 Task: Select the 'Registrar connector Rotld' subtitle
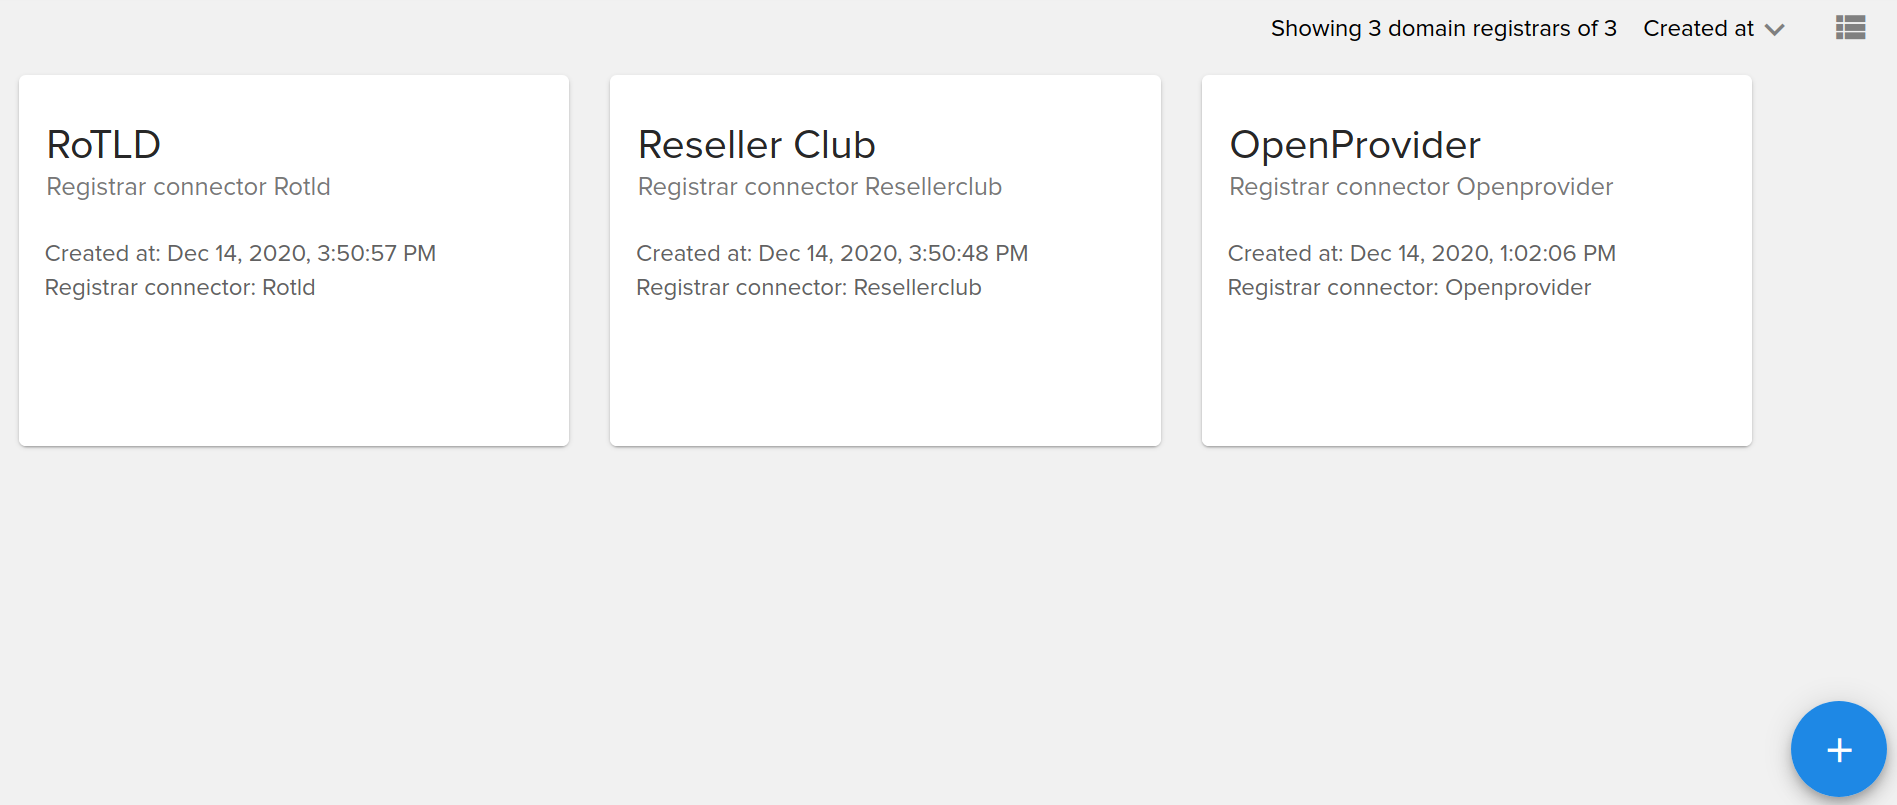click(x=188, y=187)
